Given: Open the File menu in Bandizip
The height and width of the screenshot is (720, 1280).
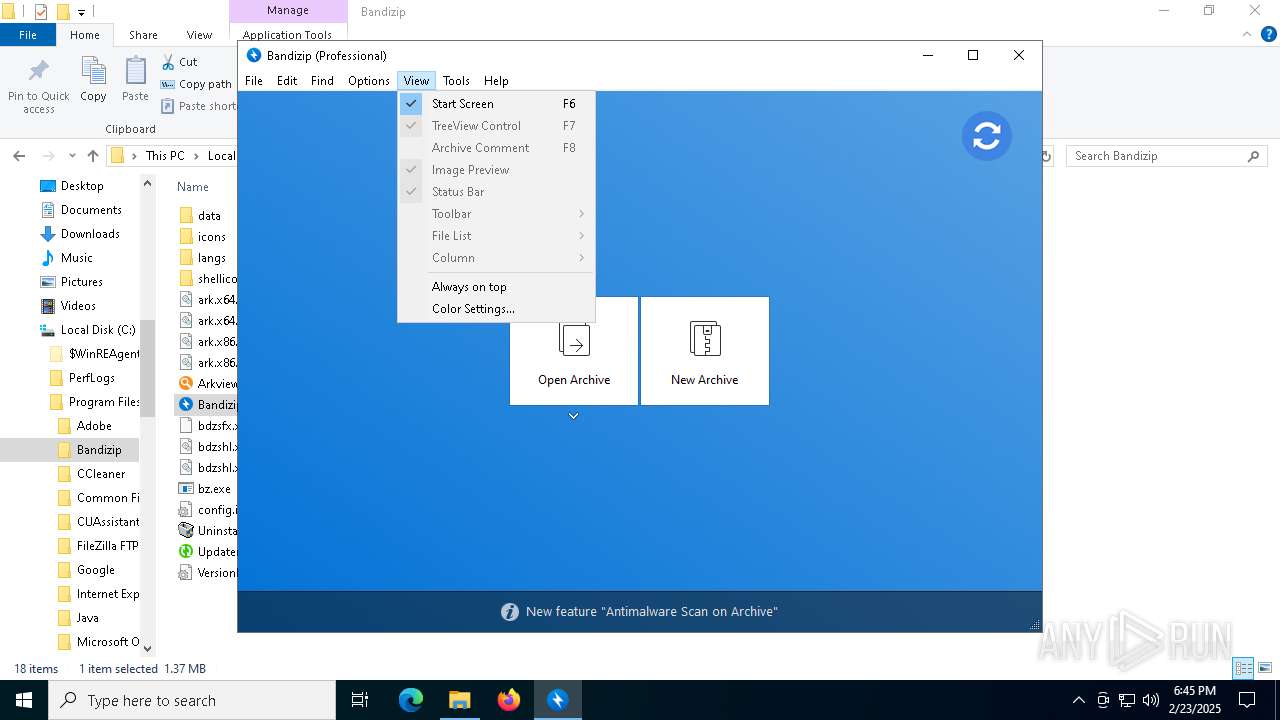Looking at the screenshot, I should click(x=254, y=81).
